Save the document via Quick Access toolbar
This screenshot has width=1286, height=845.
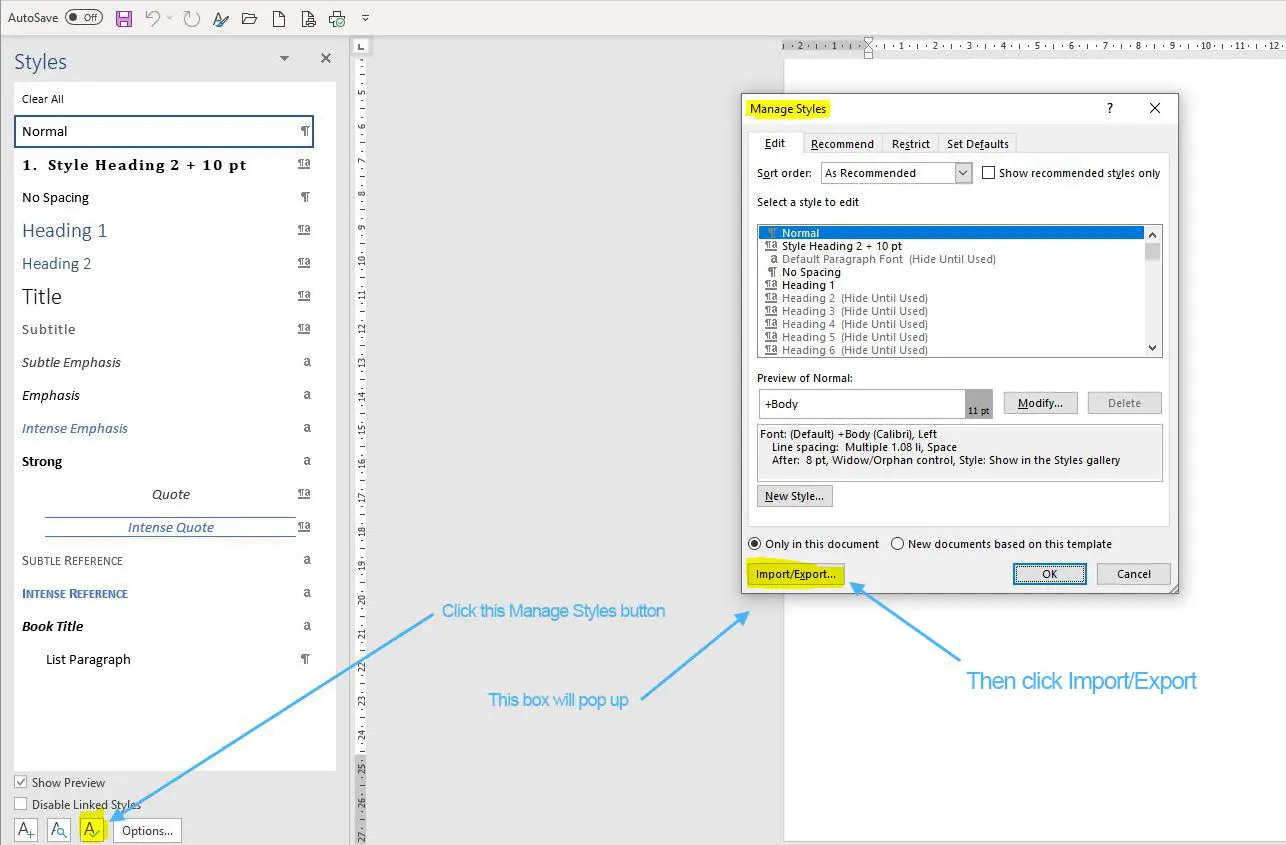pyautogui.click(x=124, y=17)
